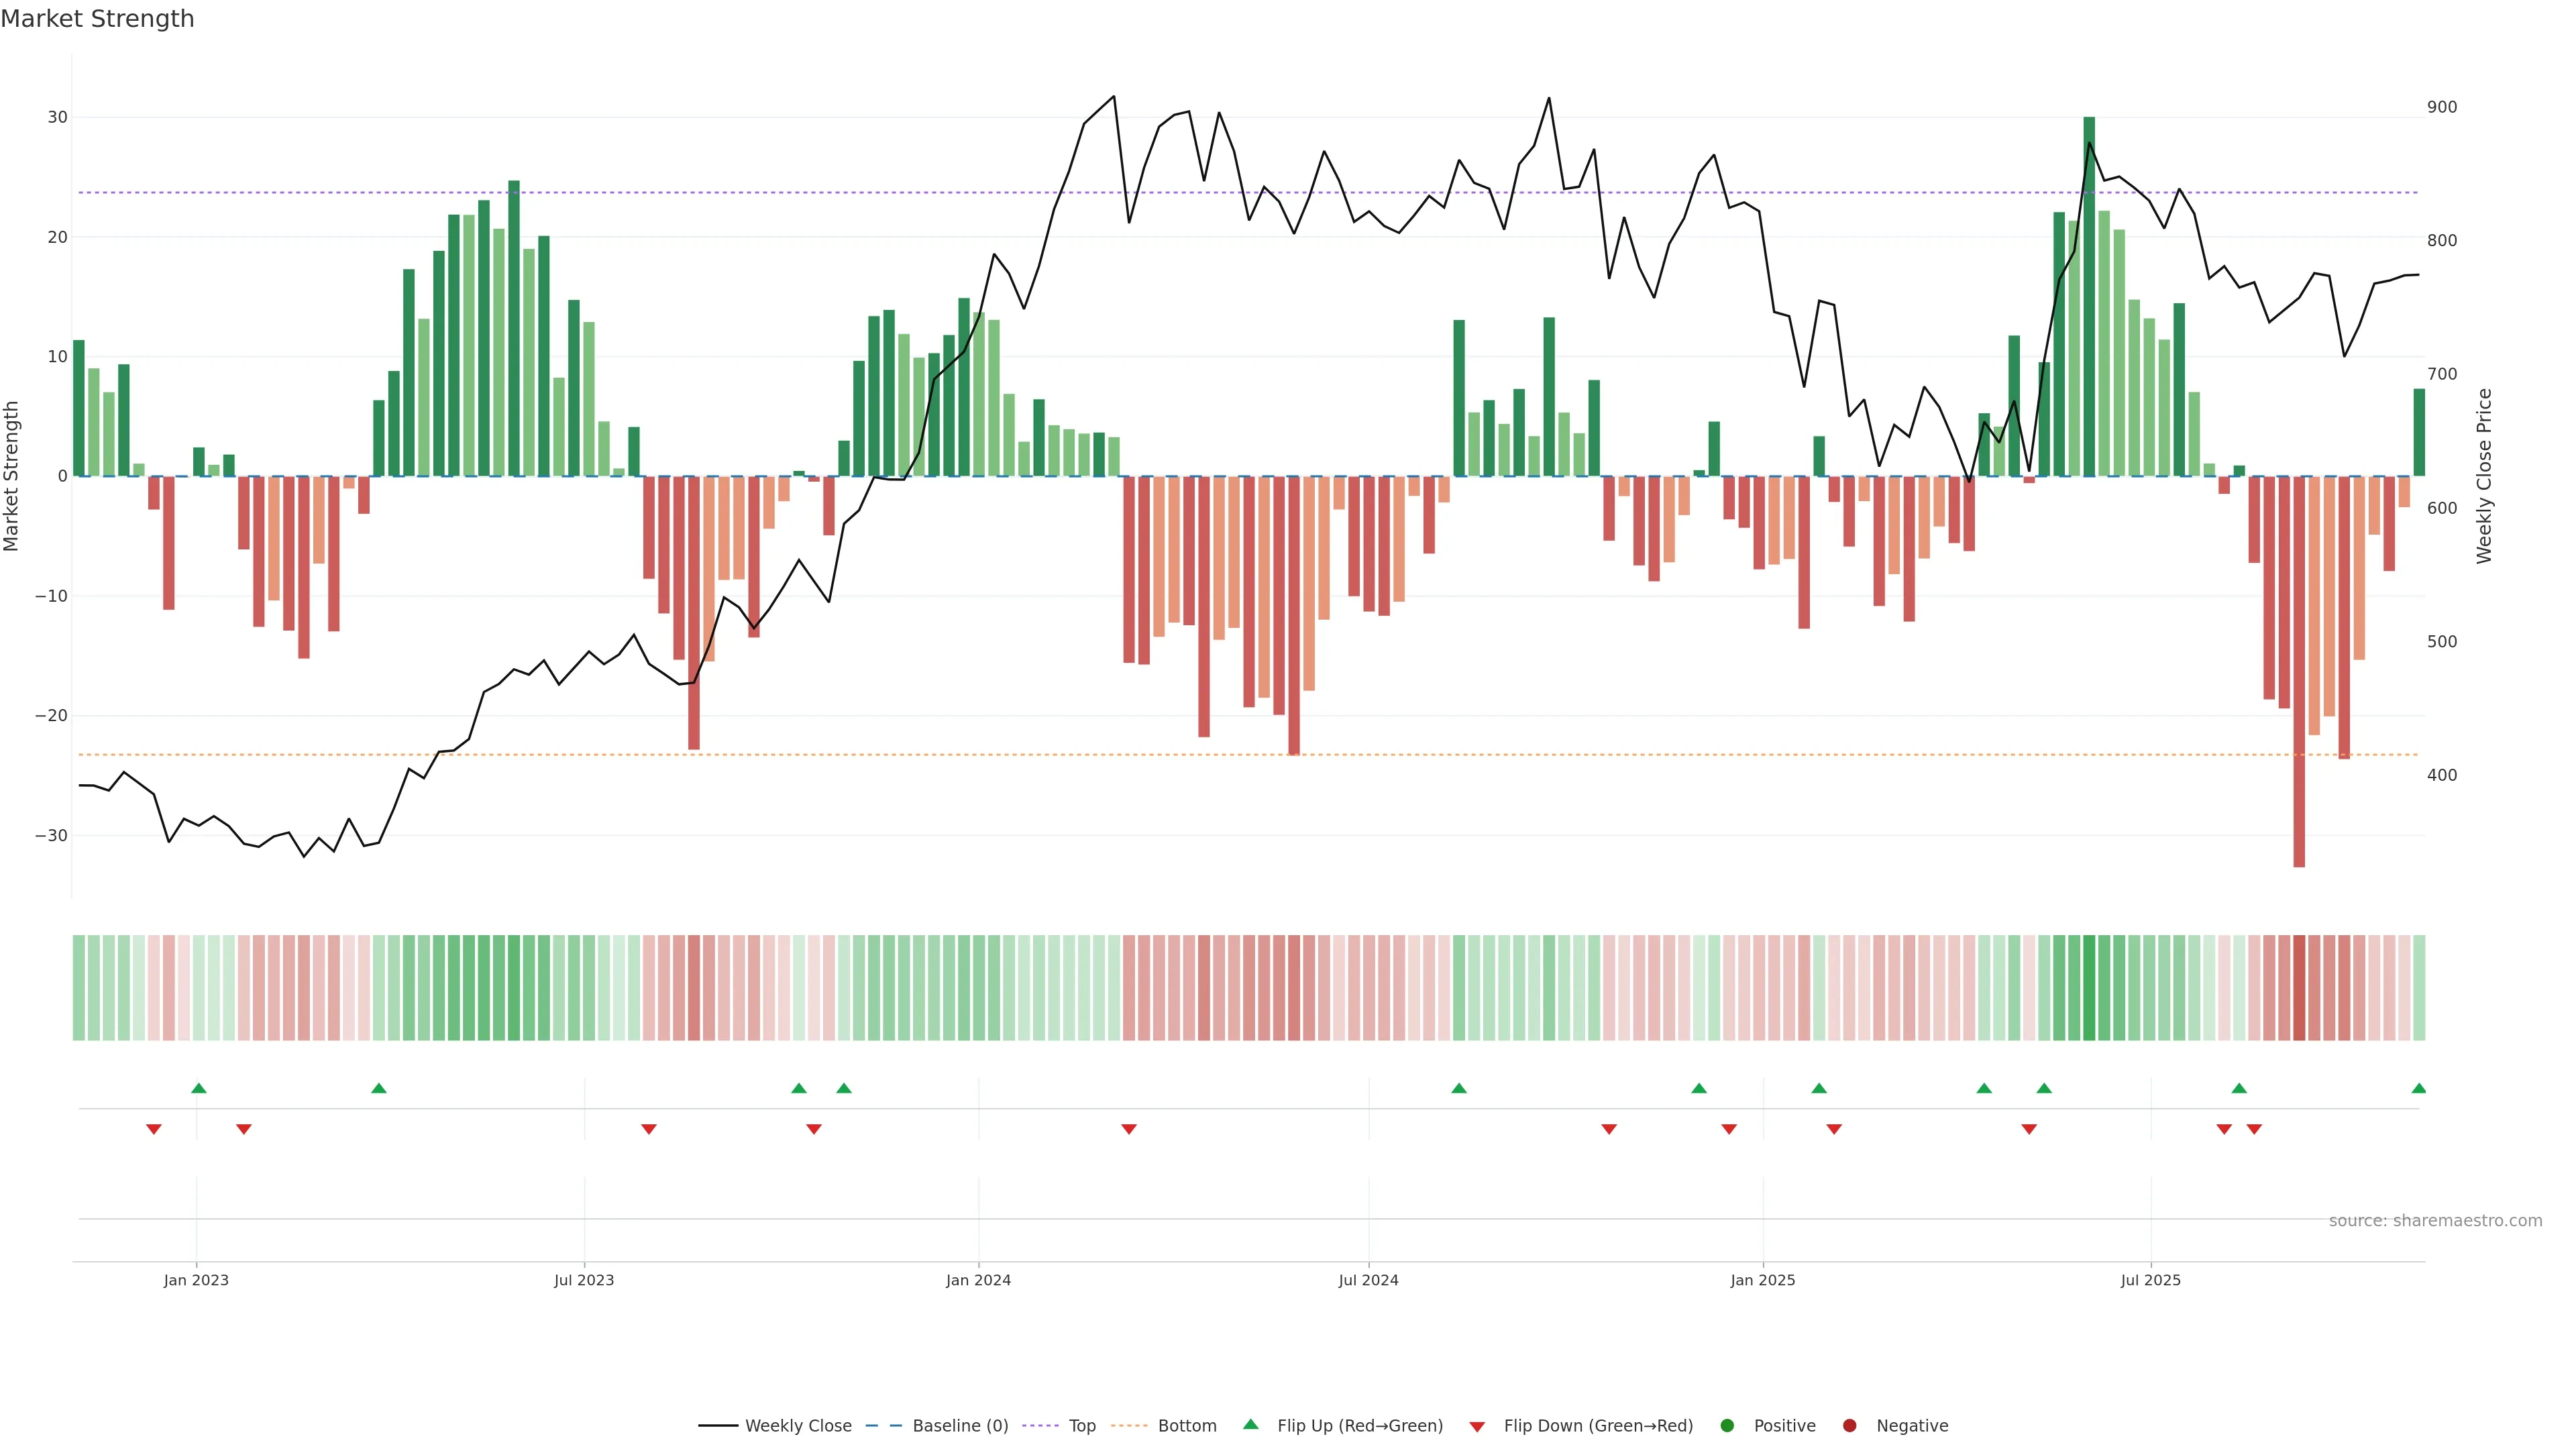The width and height of the screenshot is (2576, 1449).
Task: Click the source sharemaestro.com attribution text
Action: pos(2435,1220)
